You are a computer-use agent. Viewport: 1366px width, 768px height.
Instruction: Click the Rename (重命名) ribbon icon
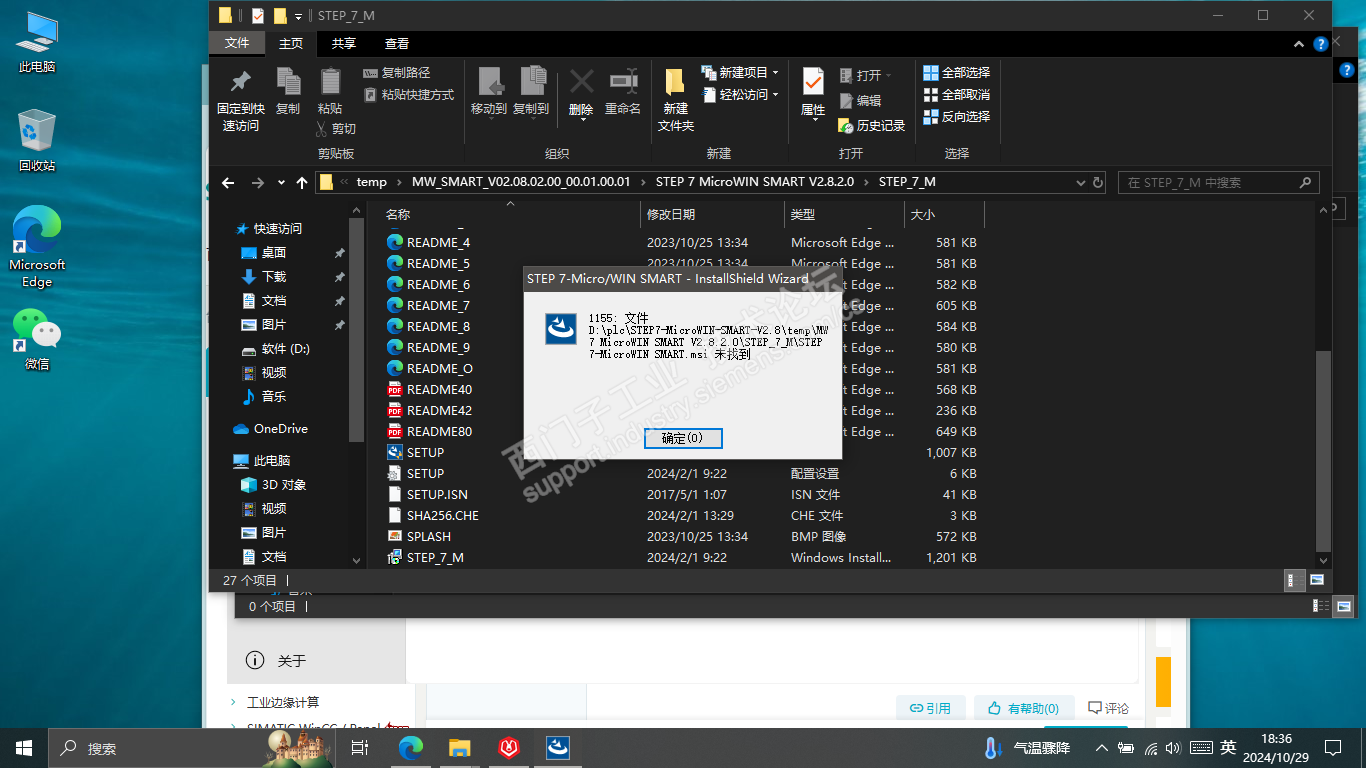tap(623, 92)
